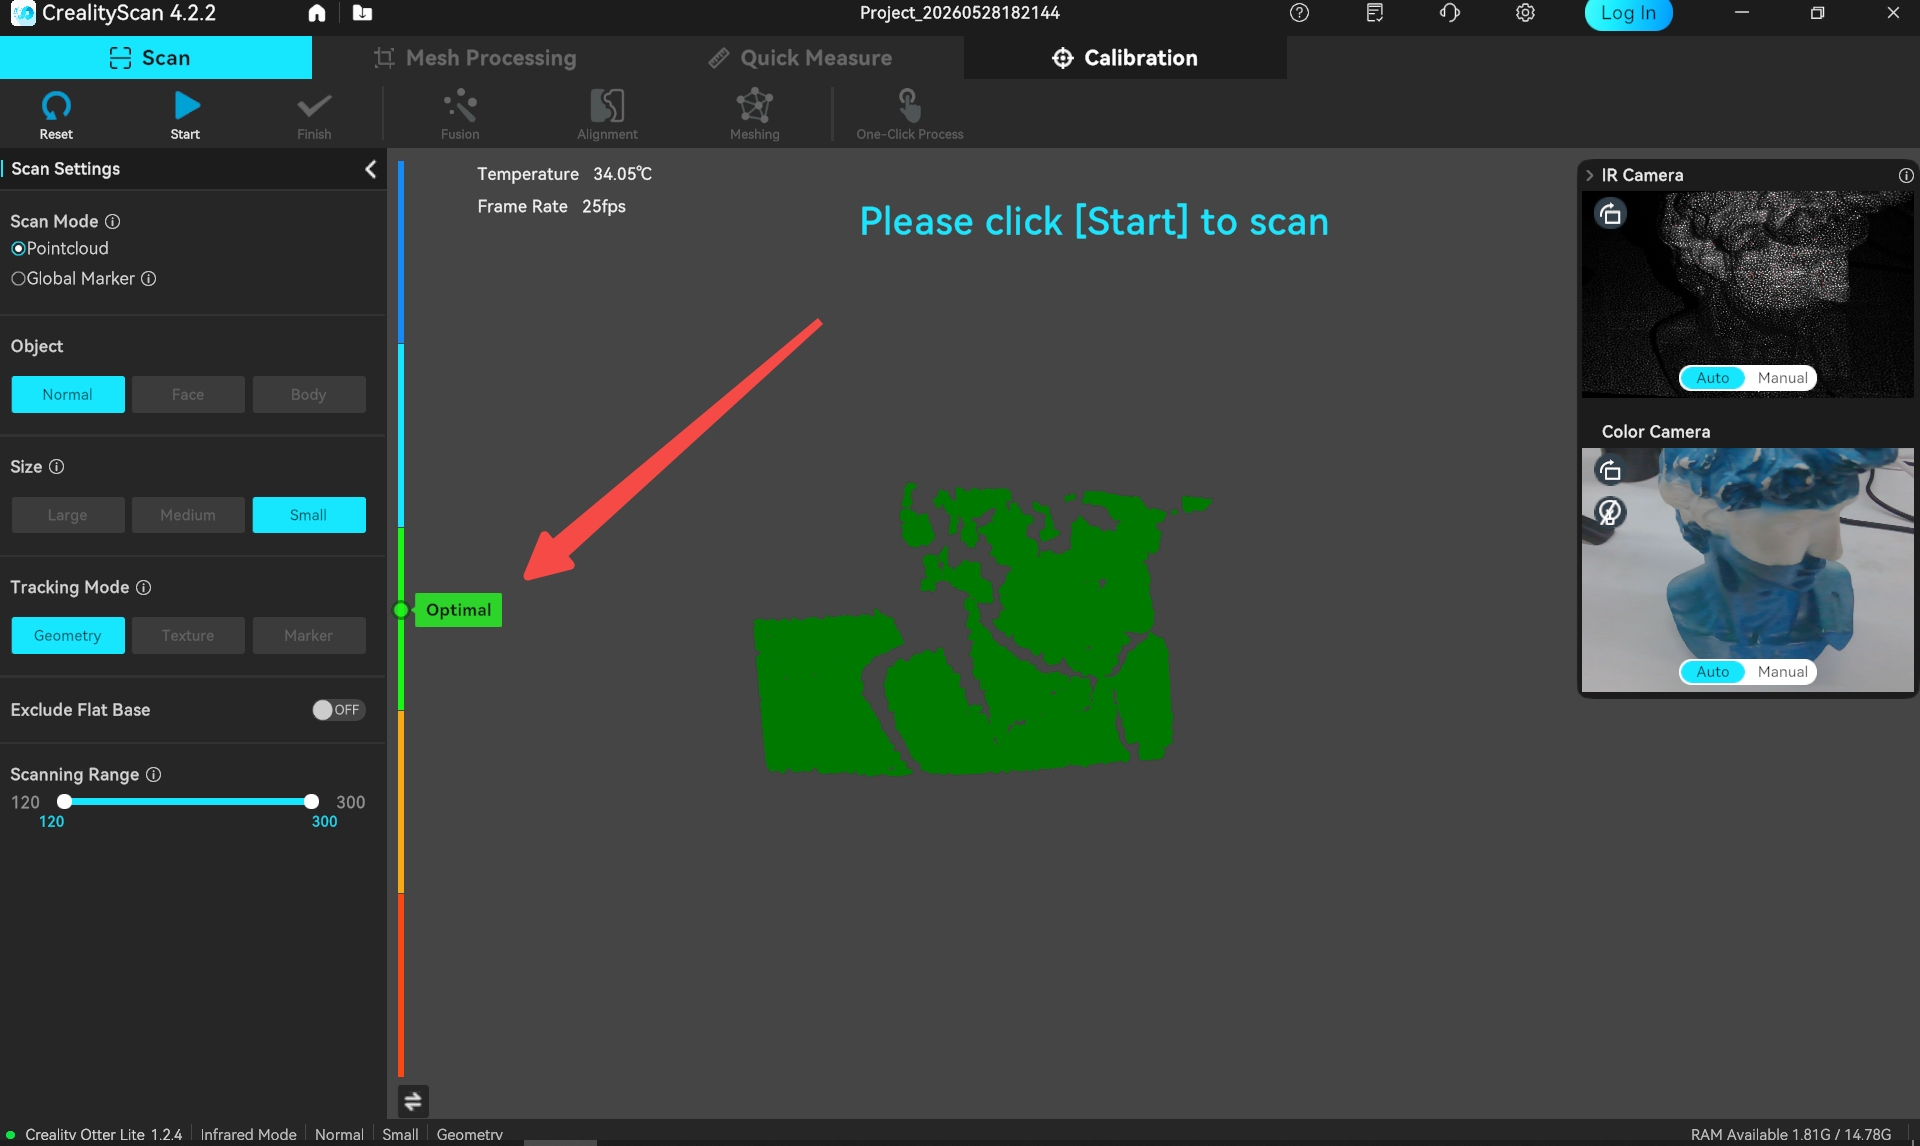Image resolution: width=1920 pixels, height=1146 pixels.
Task: Open the help question mark icon
Action: pos(1299,13)
